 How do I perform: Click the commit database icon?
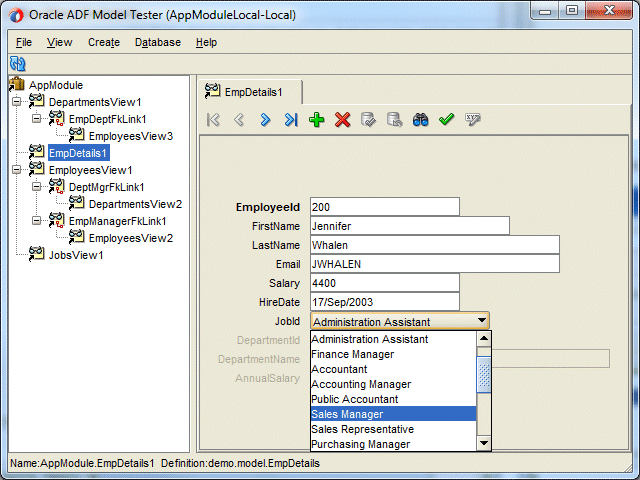[369, 120]
